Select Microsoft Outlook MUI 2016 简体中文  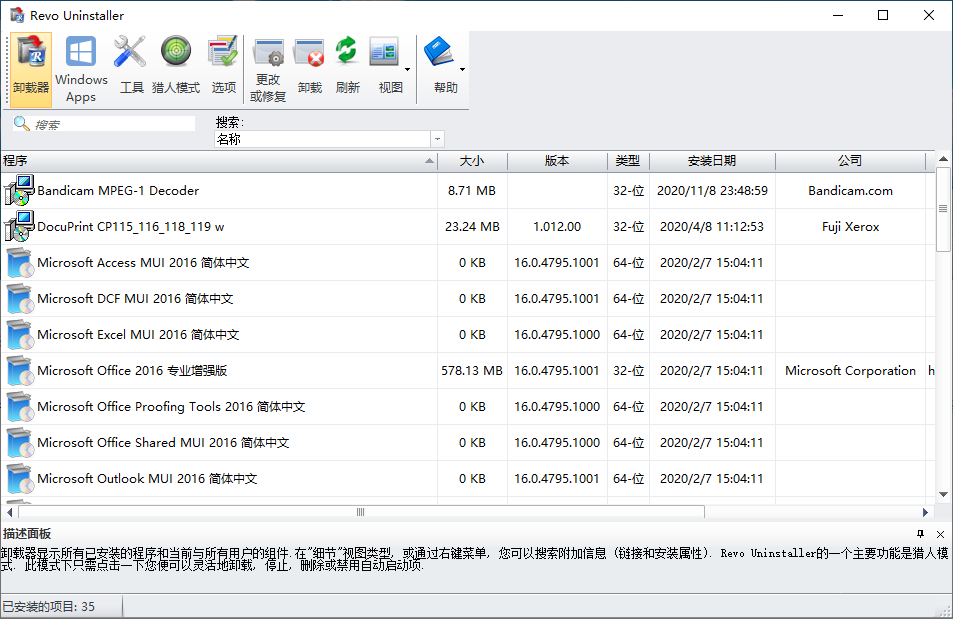click(147, 479)
